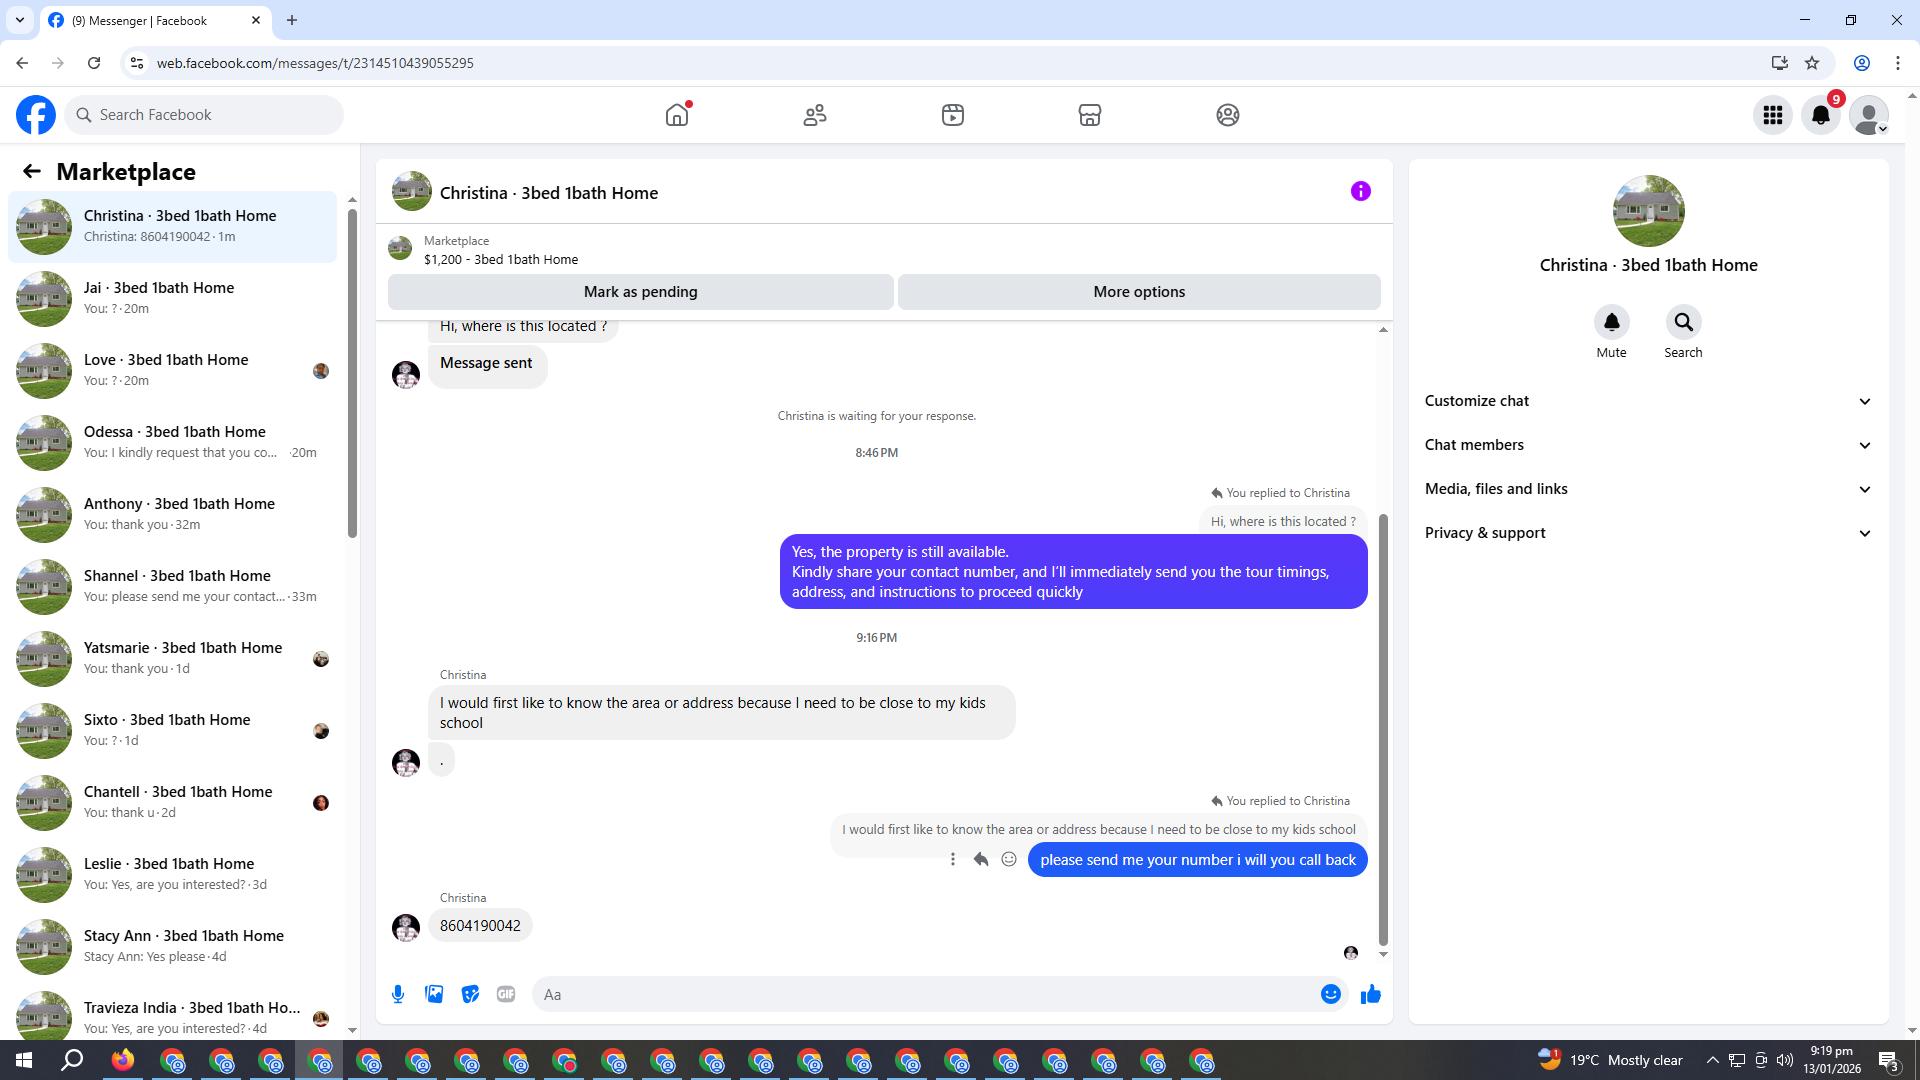1920x1080 pixels.
Task: Expand the Chat members section
Action: click(1647, 445)
